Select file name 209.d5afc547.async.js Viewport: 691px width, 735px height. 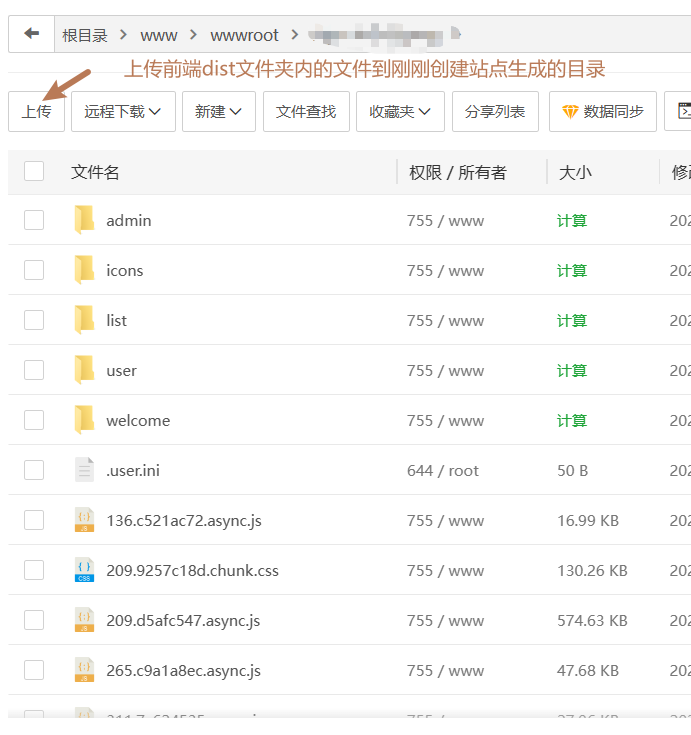tap(183, 621)
